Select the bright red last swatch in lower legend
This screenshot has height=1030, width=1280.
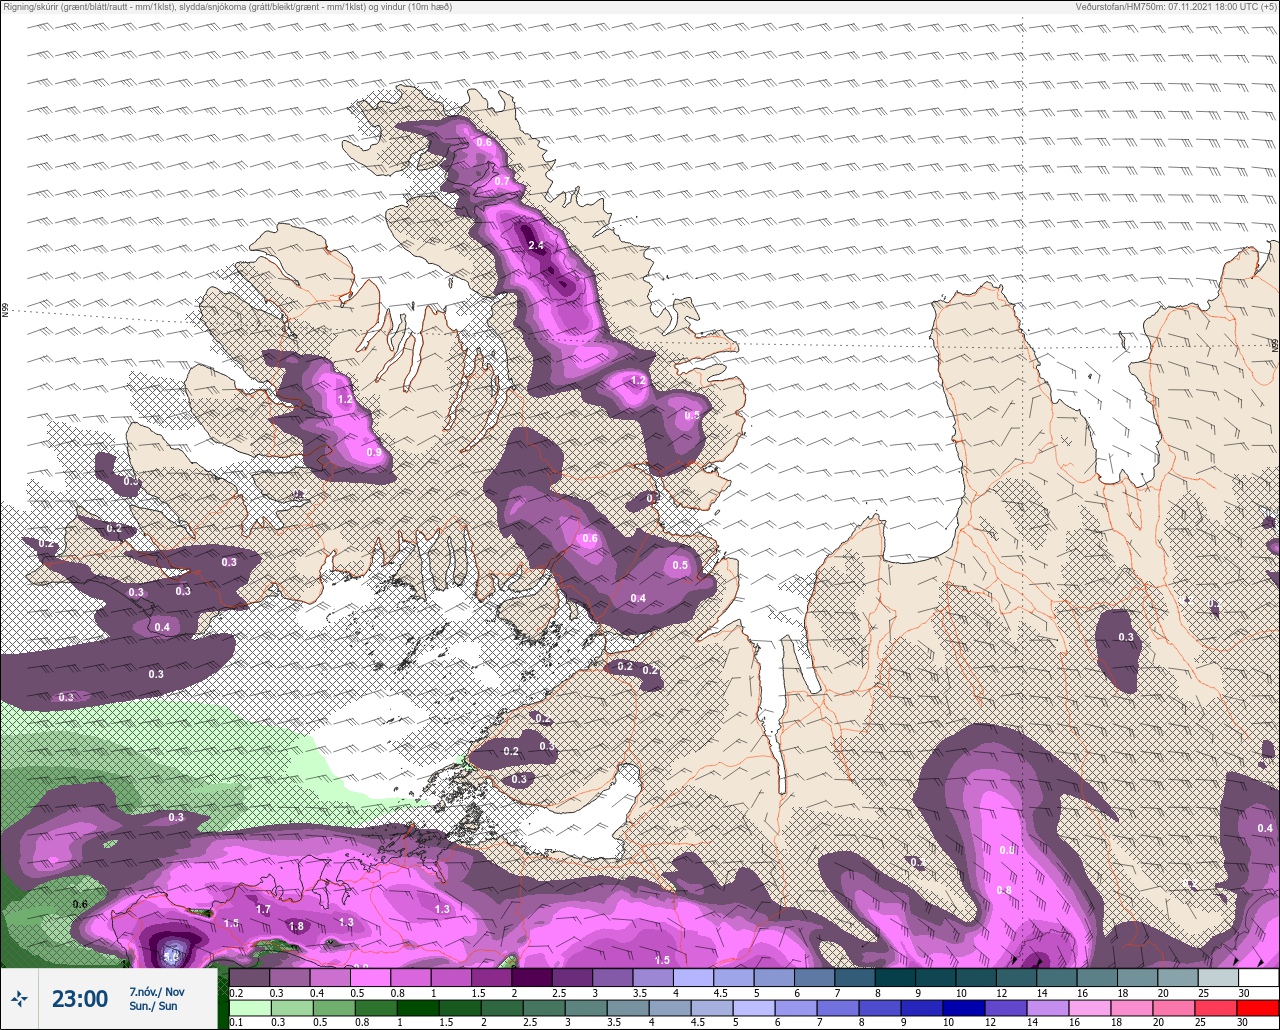[x=1258, y=1008]
